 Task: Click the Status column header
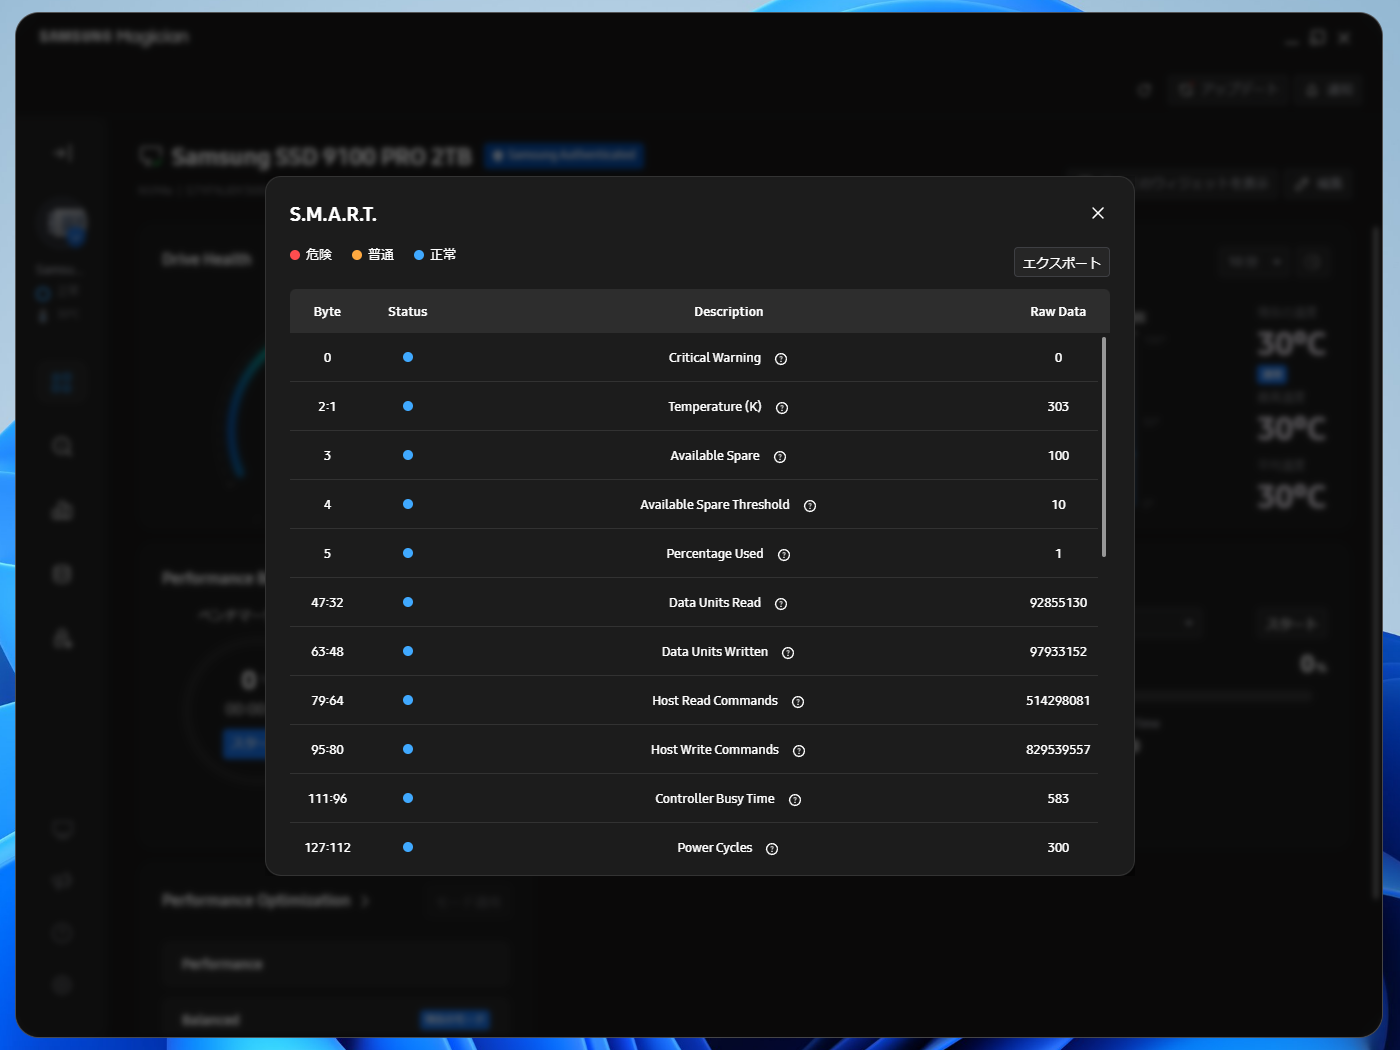pyautogui.click(x=408, y=312)
